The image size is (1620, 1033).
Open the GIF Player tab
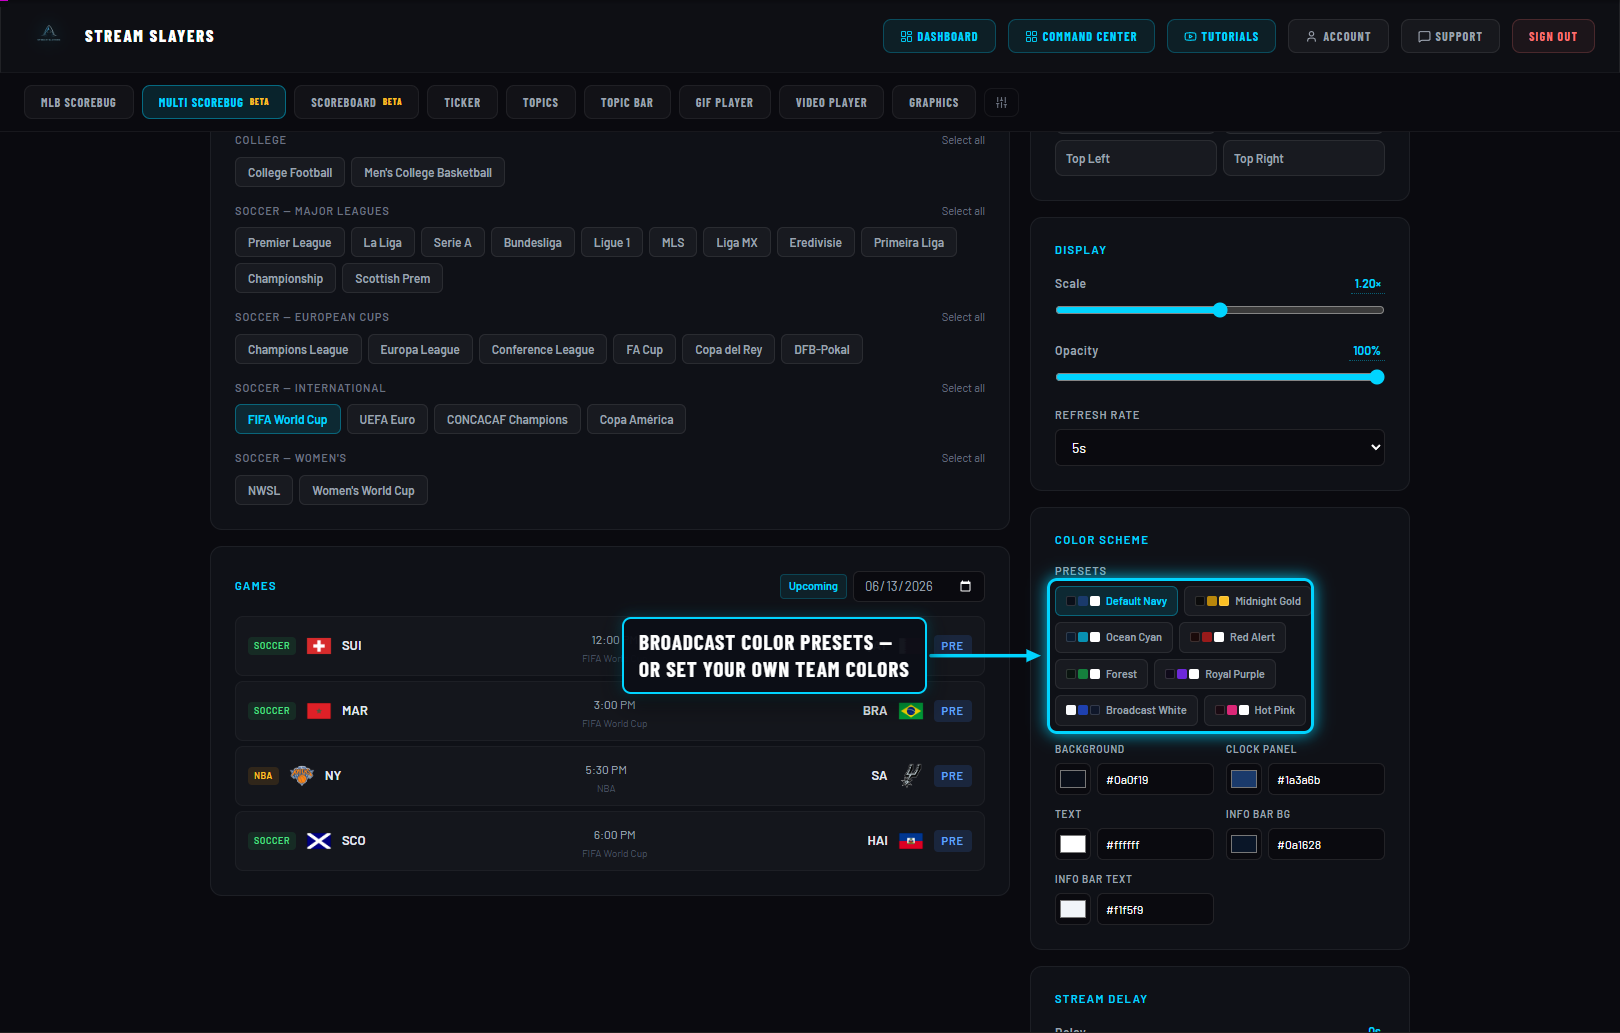pyautogui.click(x=724, y=102)
